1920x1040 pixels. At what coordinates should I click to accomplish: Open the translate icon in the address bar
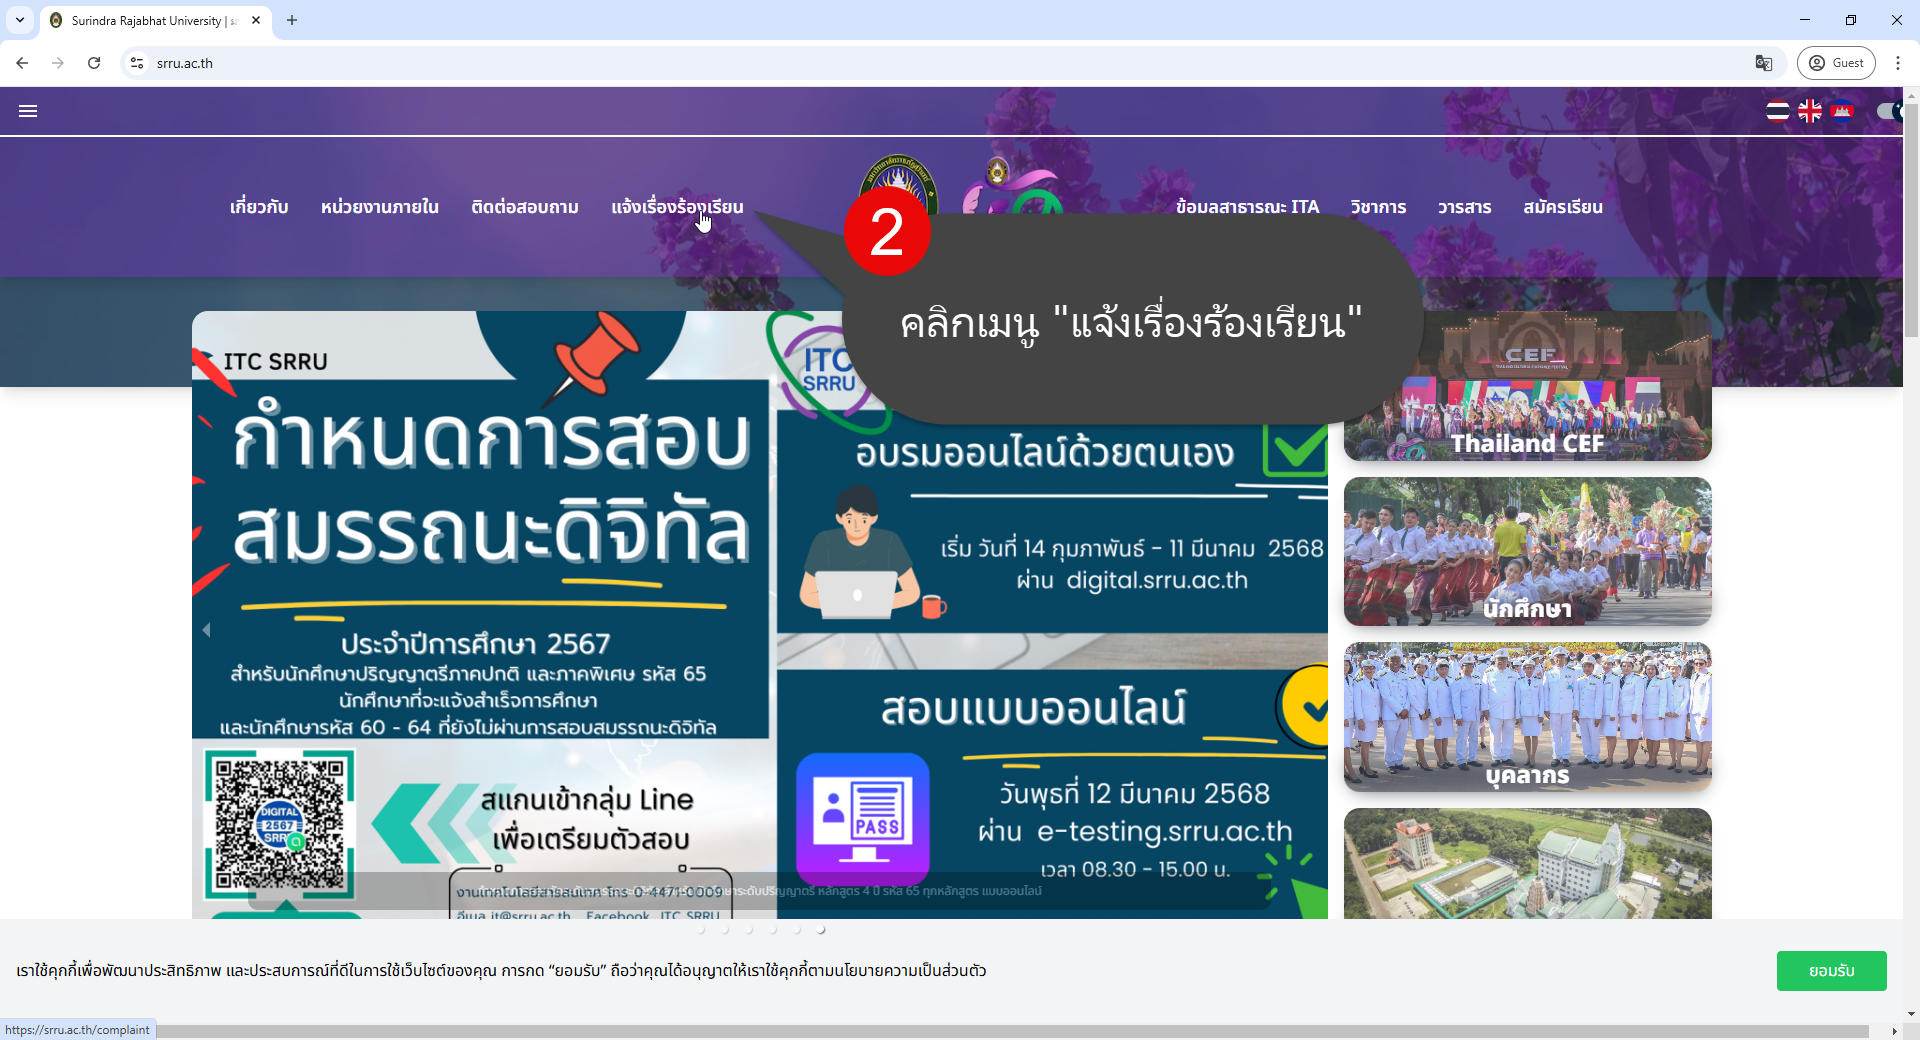point(1763,63)
